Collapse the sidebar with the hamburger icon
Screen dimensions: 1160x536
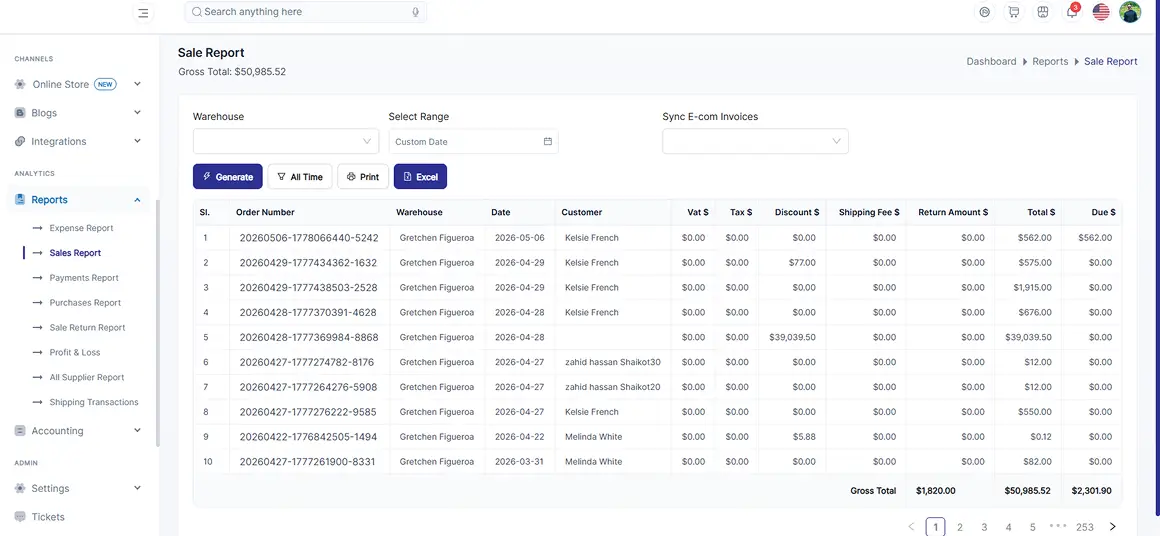coord(144,13)
